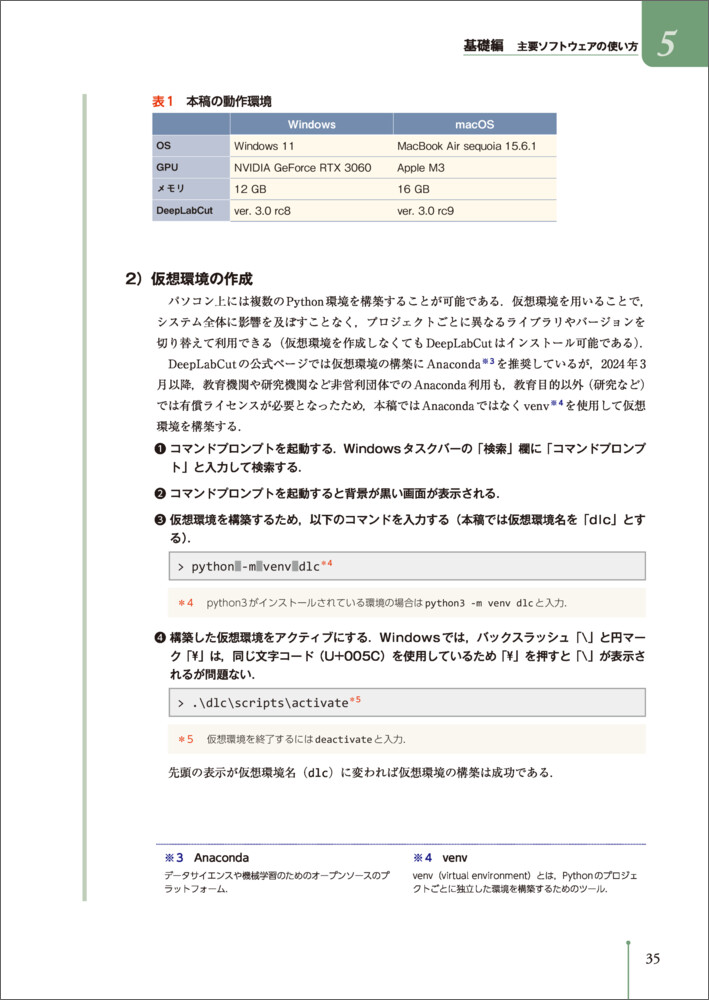Select the macOS column header in the table
Viewport: 709px width, 1000px height.
tap(475, 125)
